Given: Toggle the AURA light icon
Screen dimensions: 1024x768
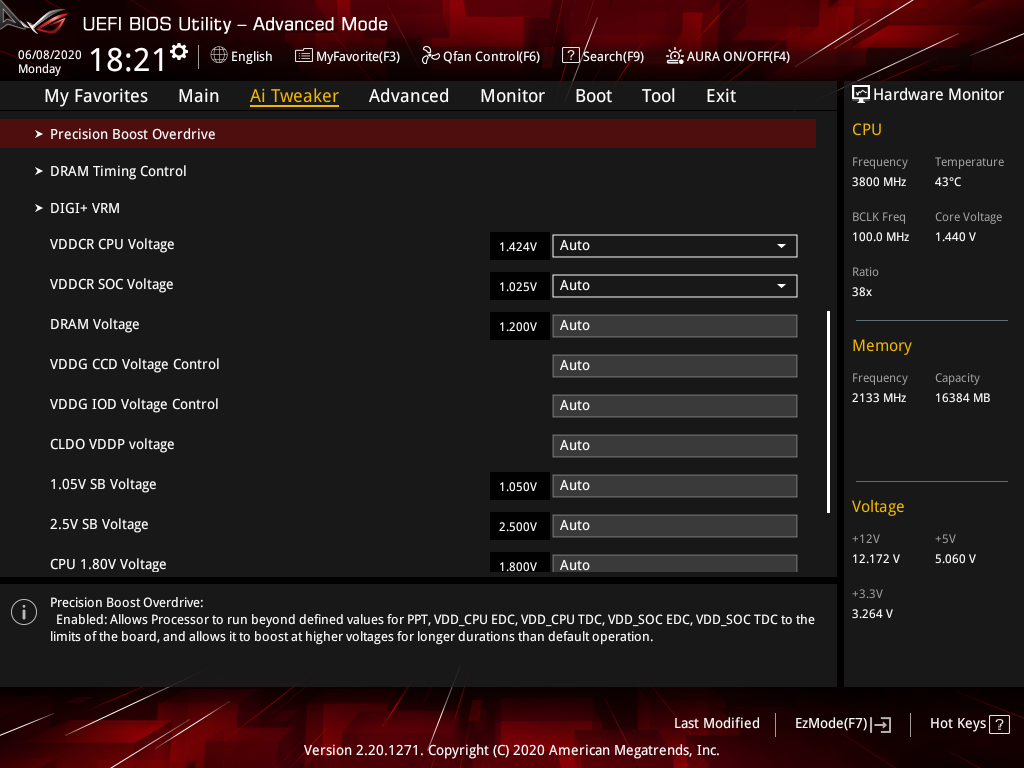Looking at the screenshot, I should (675, 56).
